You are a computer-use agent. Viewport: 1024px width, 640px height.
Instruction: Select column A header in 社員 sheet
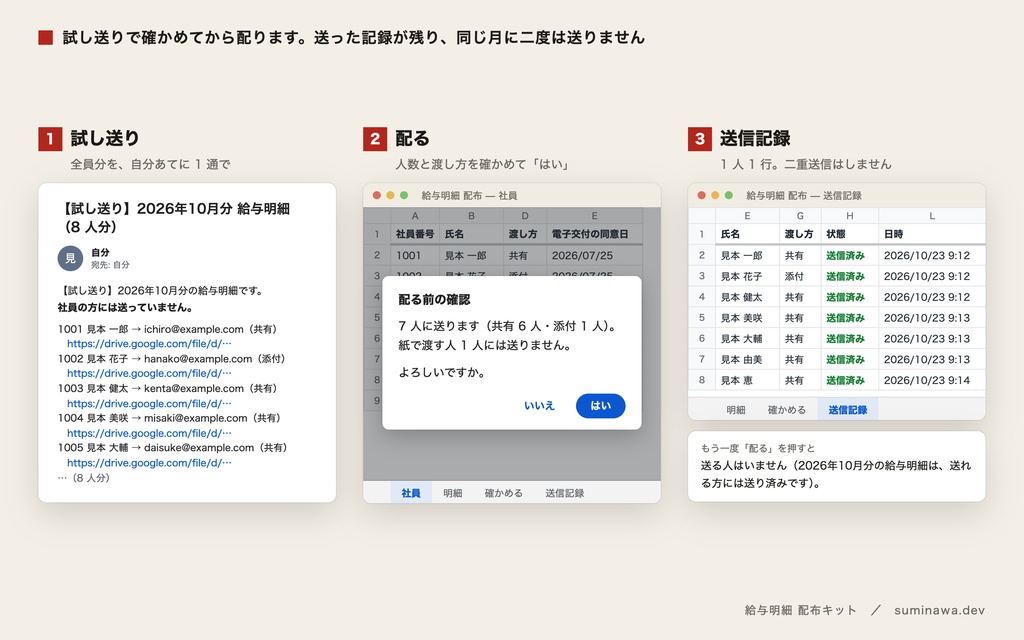415,216
